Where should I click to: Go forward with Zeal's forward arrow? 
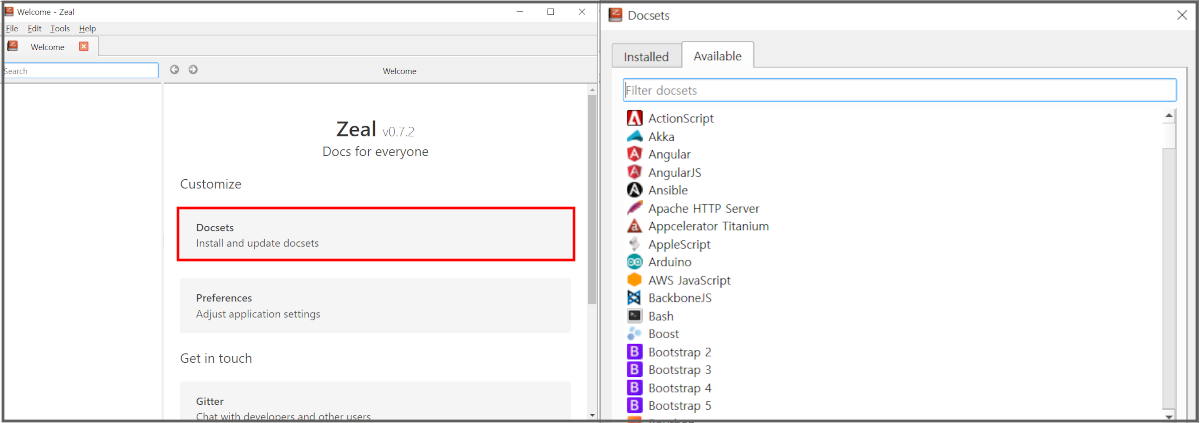point(193,70)
